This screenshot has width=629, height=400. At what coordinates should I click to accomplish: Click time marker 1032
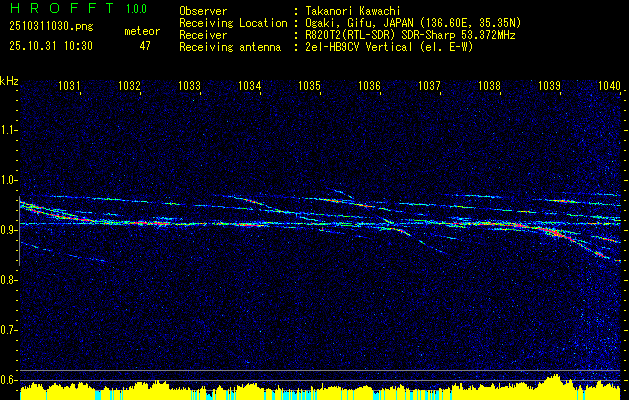(130, 85)
